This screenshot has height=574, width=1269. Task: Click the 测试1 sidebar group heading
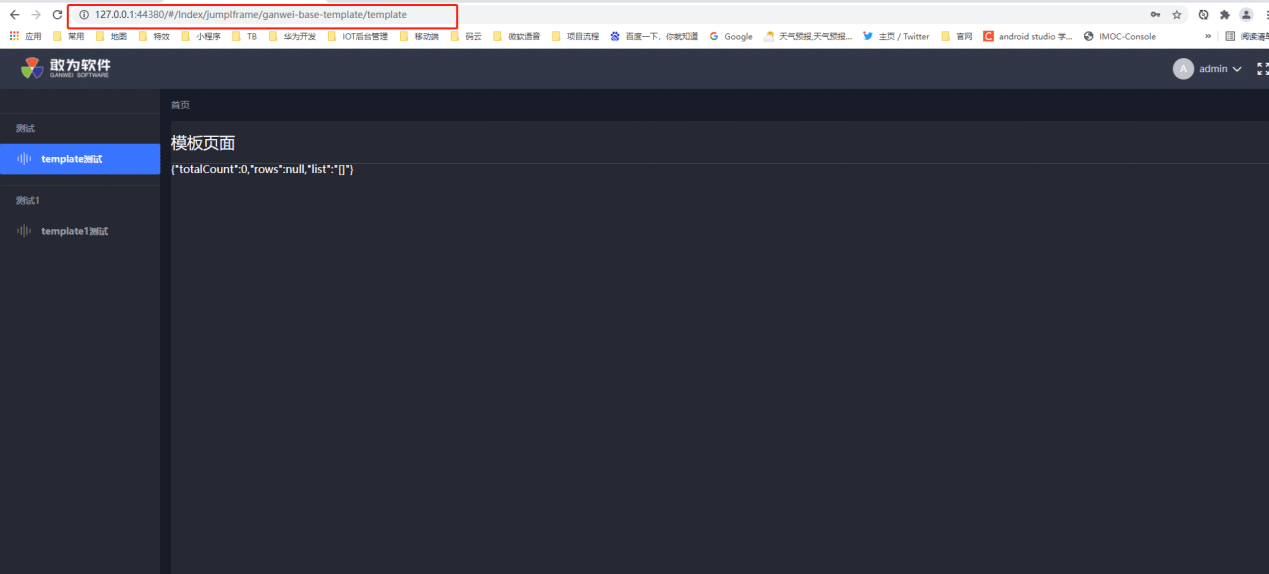tap(28, 200)
